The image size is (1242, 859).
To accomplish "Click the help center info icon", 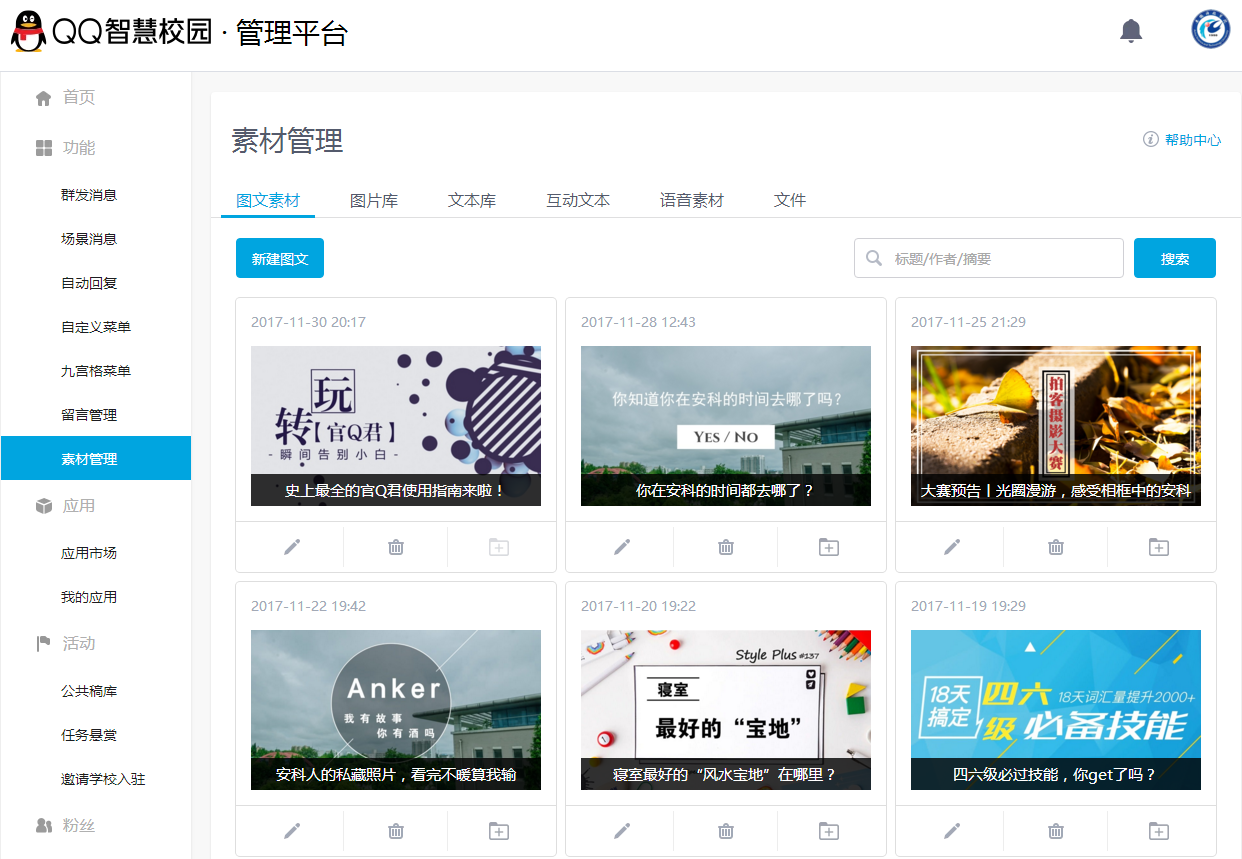I will (1150, 140).
